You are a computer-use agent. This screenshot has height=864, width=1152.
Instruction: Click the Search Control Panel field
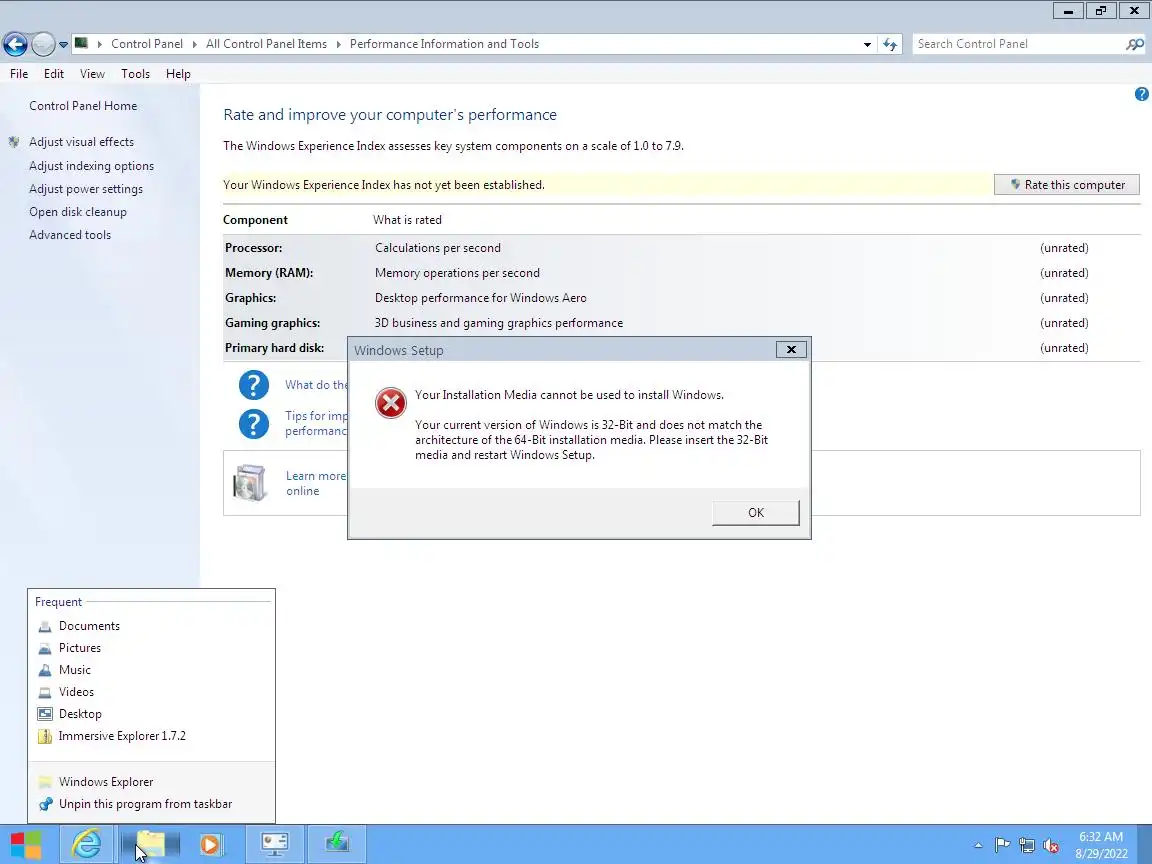click(1019, 44)
